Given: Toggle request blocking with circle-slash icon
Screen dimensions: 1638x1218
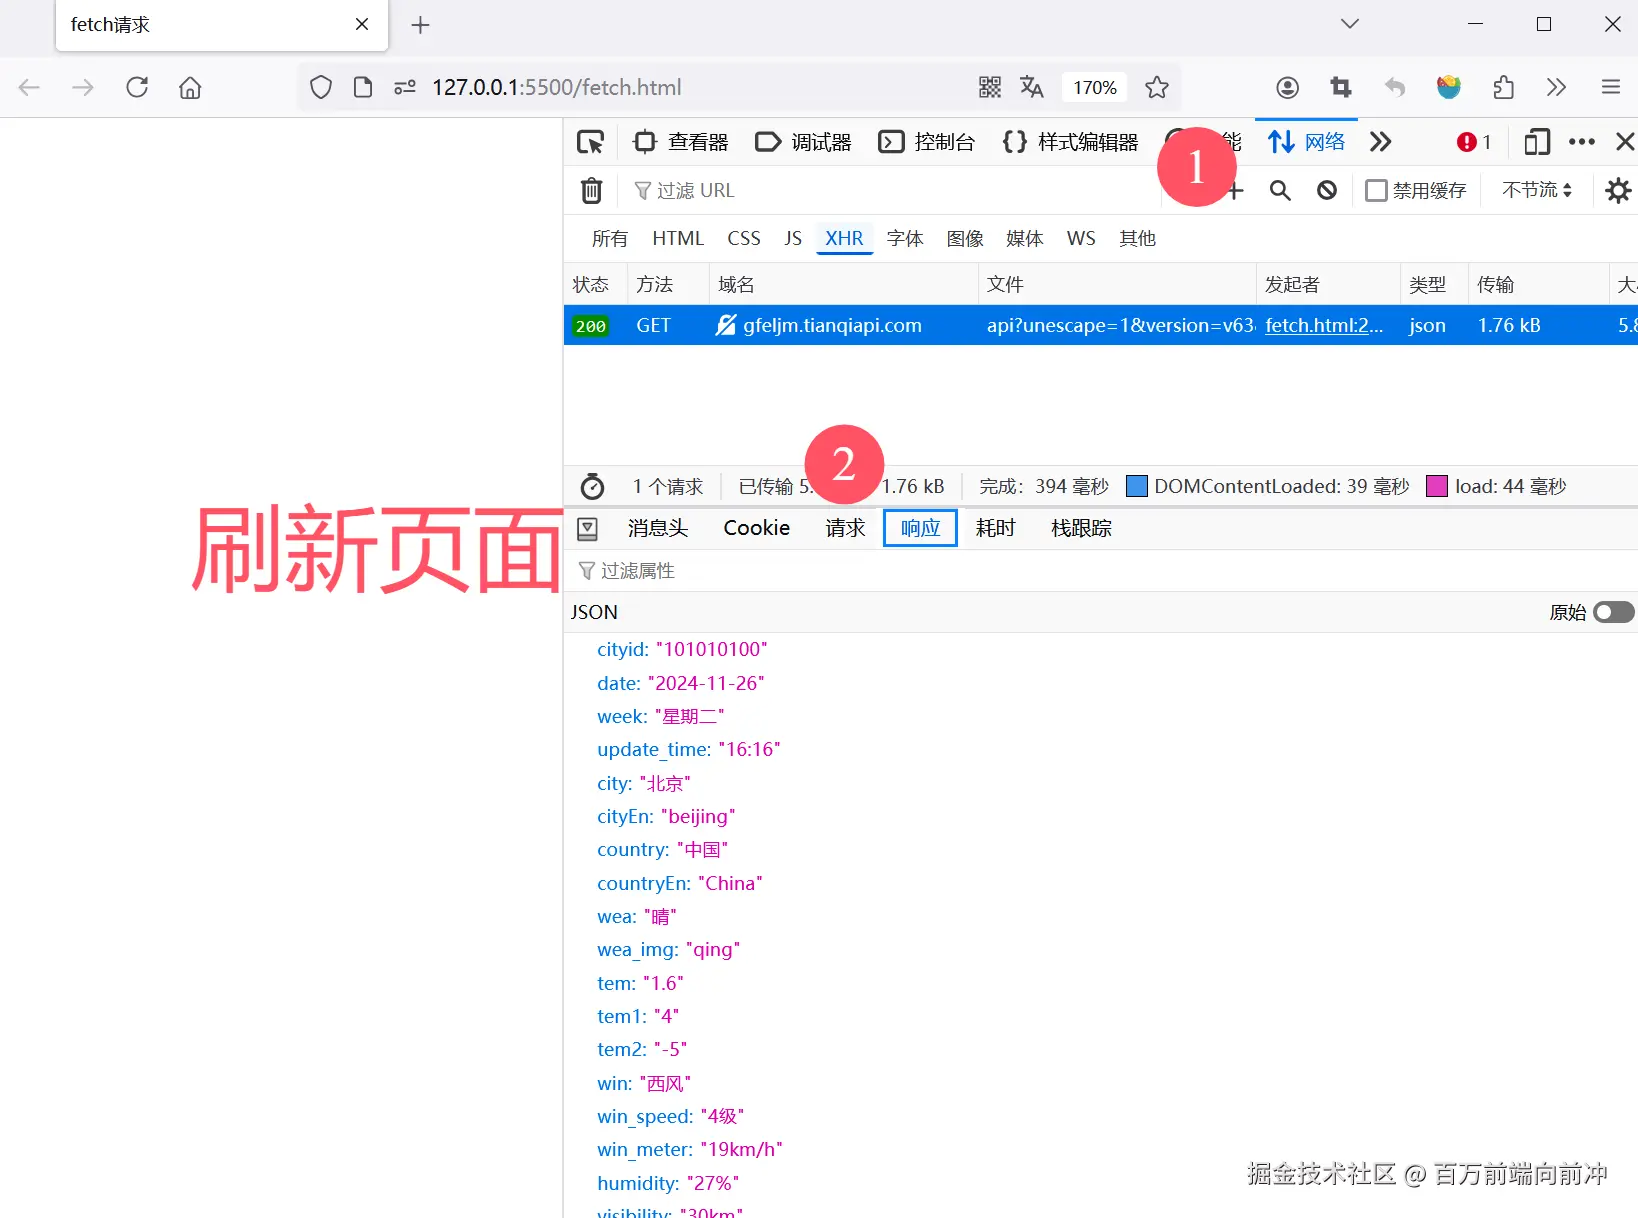Looking at the screenshot, I should pyautogui.click(x=1326, y=190).
